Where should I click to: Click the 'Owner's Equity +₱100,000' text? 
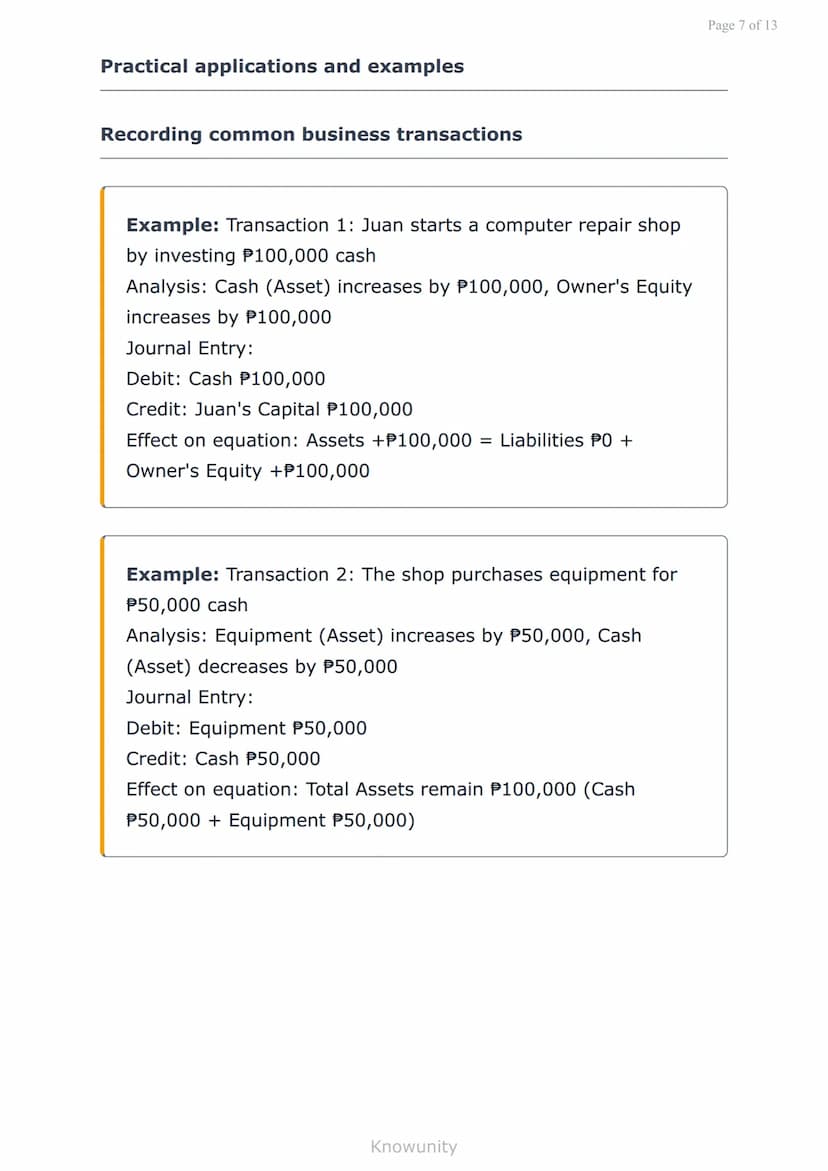tap(248, 471)
